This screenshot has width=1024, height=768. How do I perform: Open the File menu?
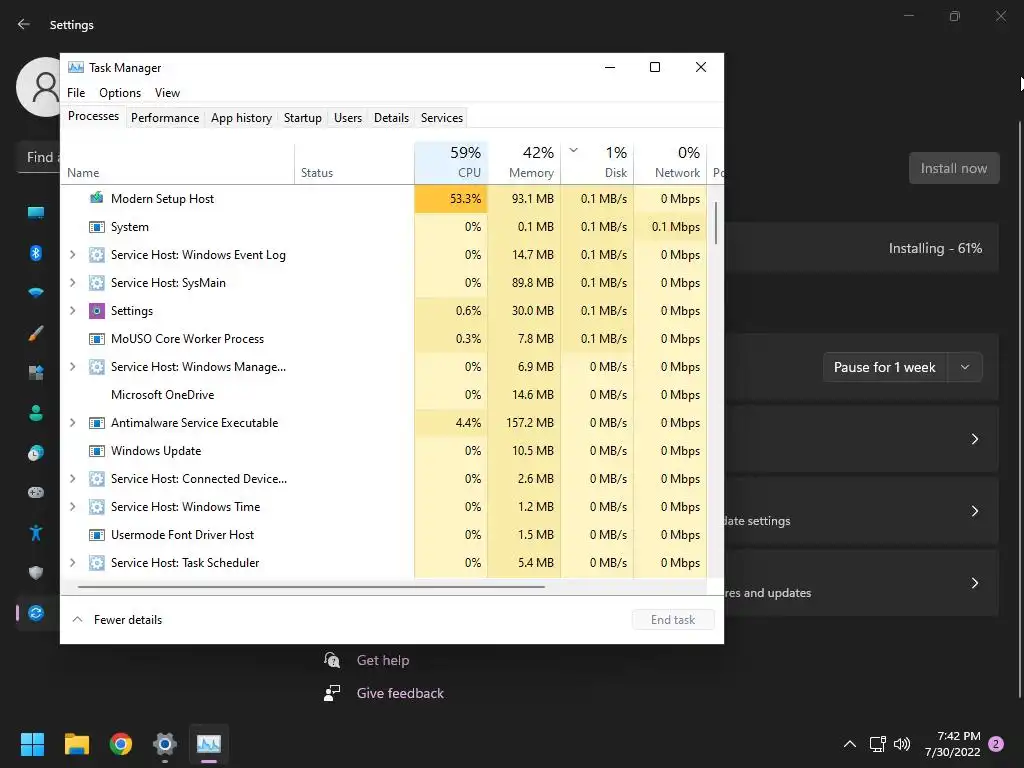76,93
